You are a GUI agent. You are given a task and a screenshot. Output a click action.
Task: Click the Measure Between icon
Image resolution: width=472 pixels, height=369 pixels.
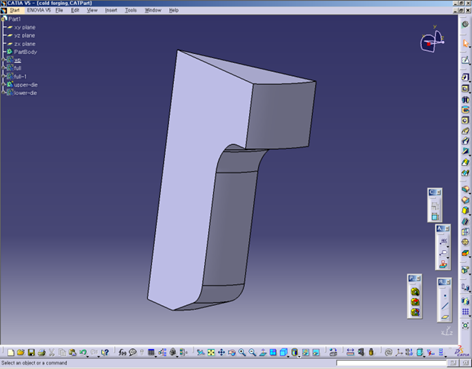click(x=350, y=352)
